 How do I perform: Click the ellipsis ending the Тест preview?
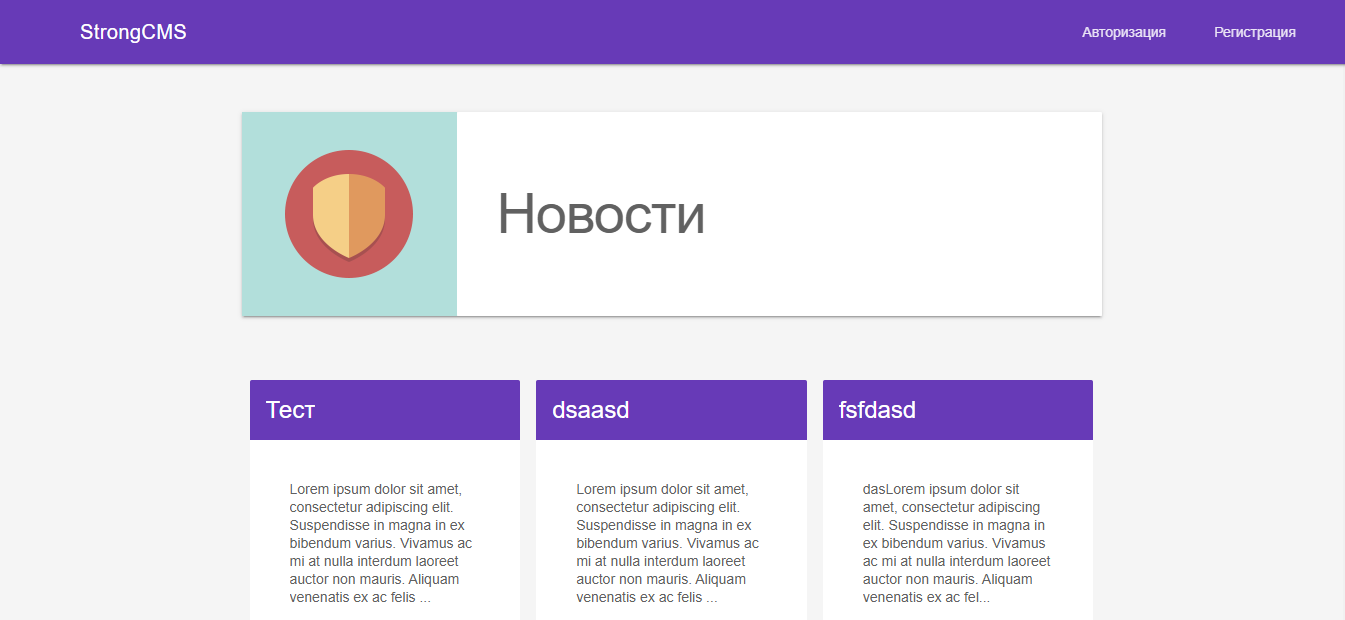(425, 598)
